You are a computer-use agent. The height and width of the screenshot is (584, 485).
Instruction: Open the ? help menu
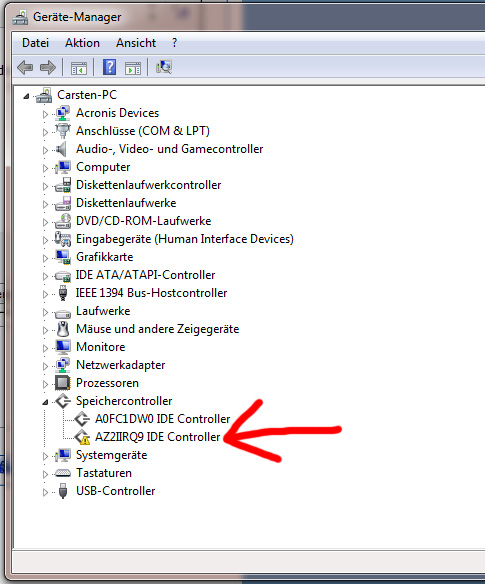click(x=175, y=43)
